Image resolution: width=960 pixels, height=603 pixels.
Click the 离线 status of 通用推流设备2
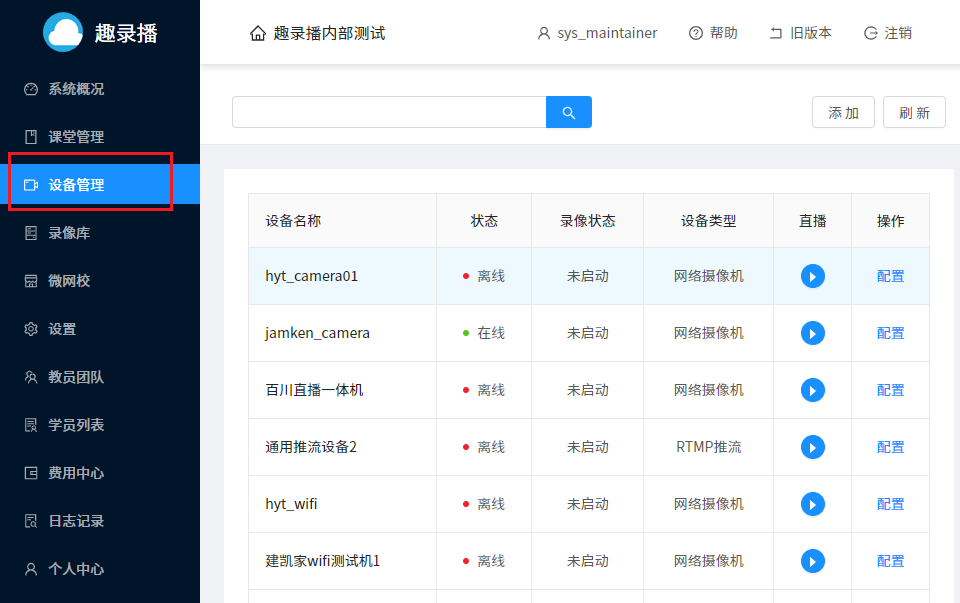(x=484, y=447)
